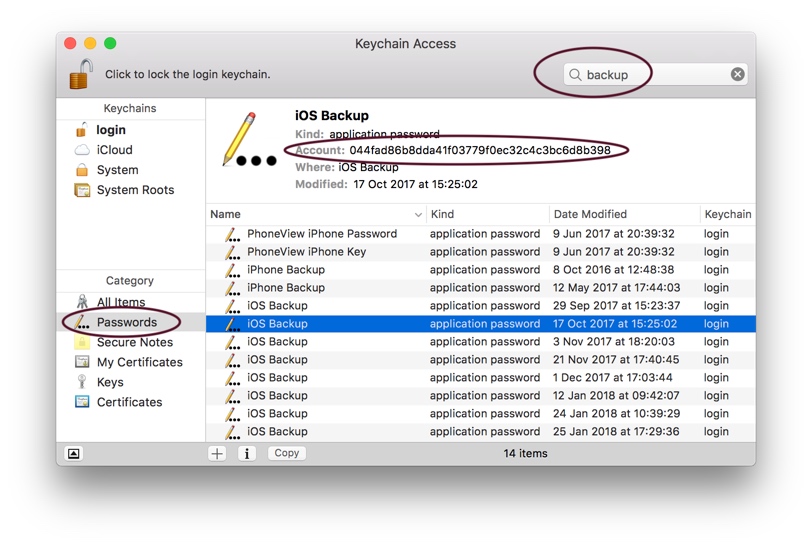Click the Secure Notes icon
Screen dimensions: 812x546
[82, 342]
